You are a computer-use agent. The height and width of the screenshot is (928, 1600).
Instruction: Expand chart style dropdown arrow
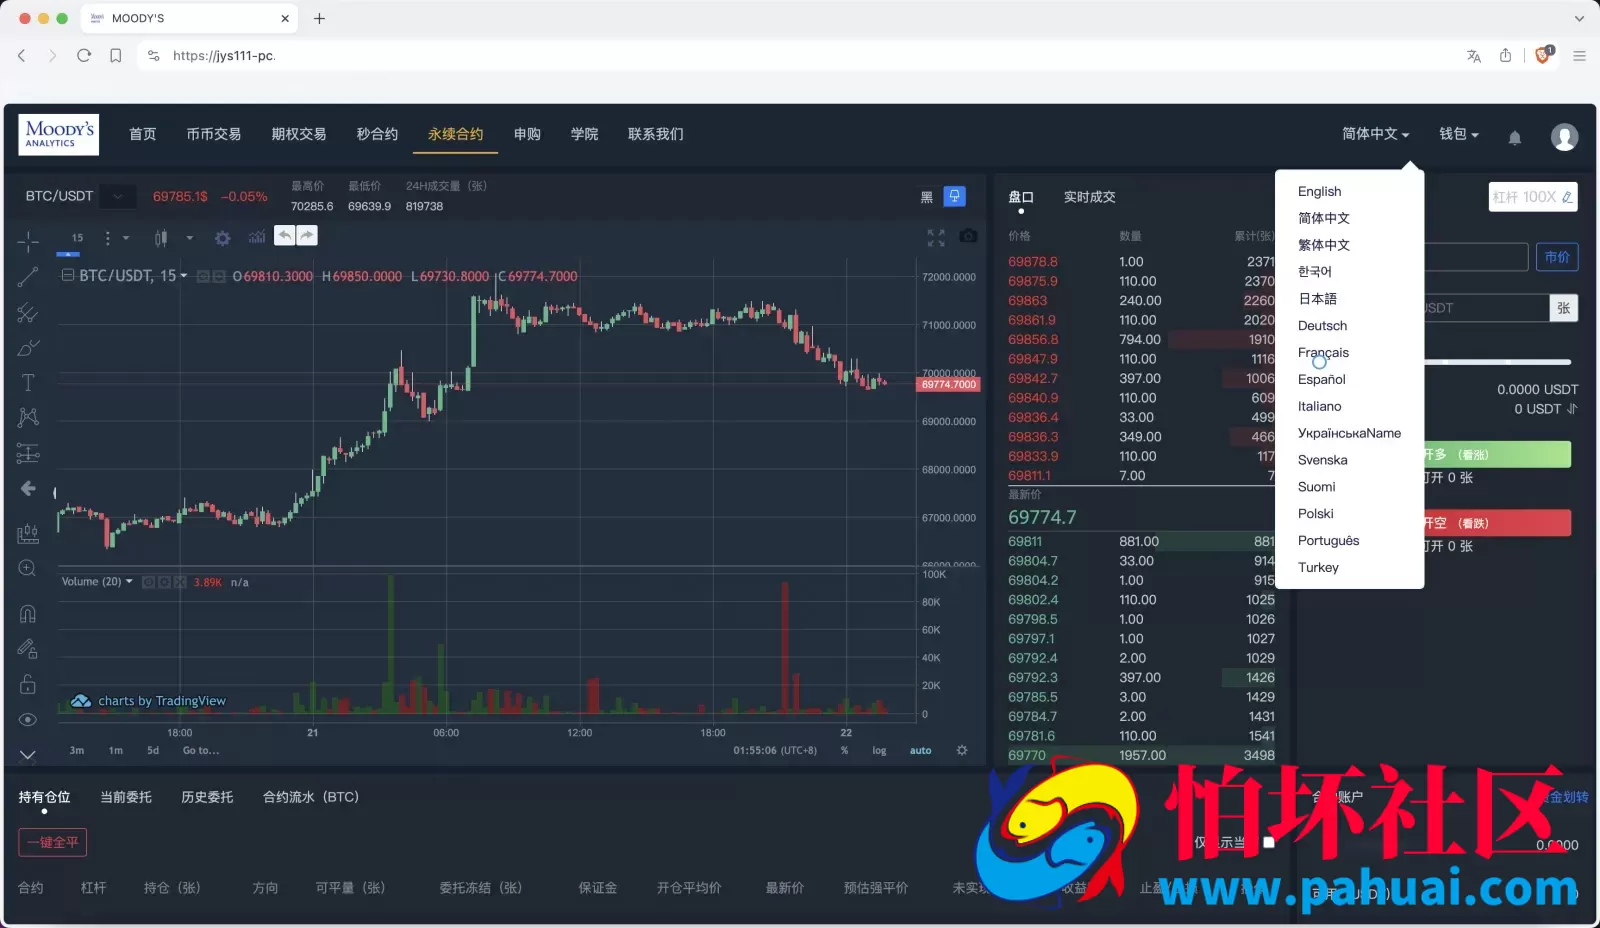(x=189, y=238)
